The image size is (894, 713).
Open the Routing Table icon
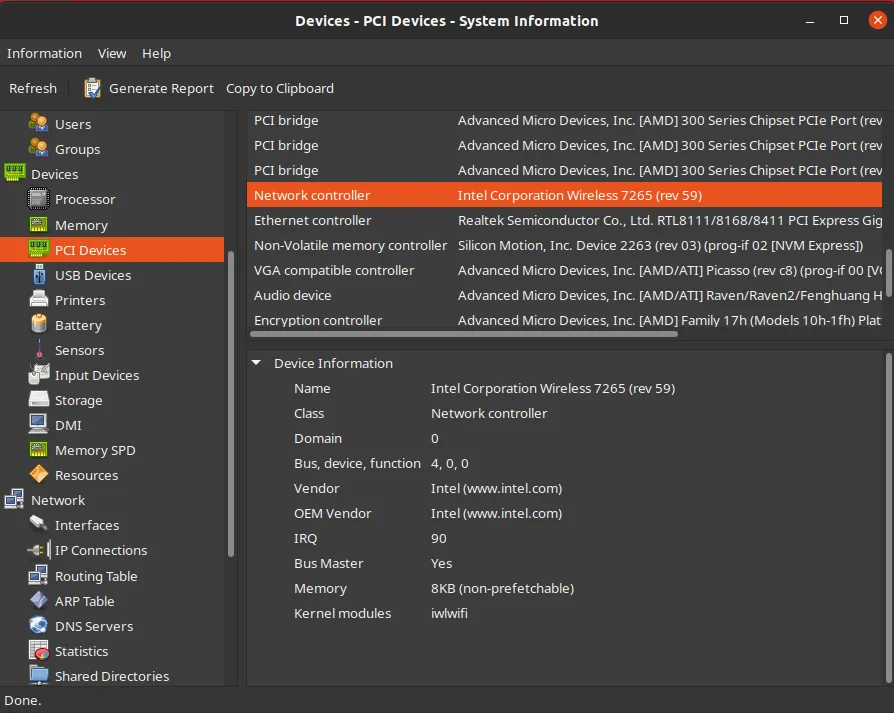(38, 576)
